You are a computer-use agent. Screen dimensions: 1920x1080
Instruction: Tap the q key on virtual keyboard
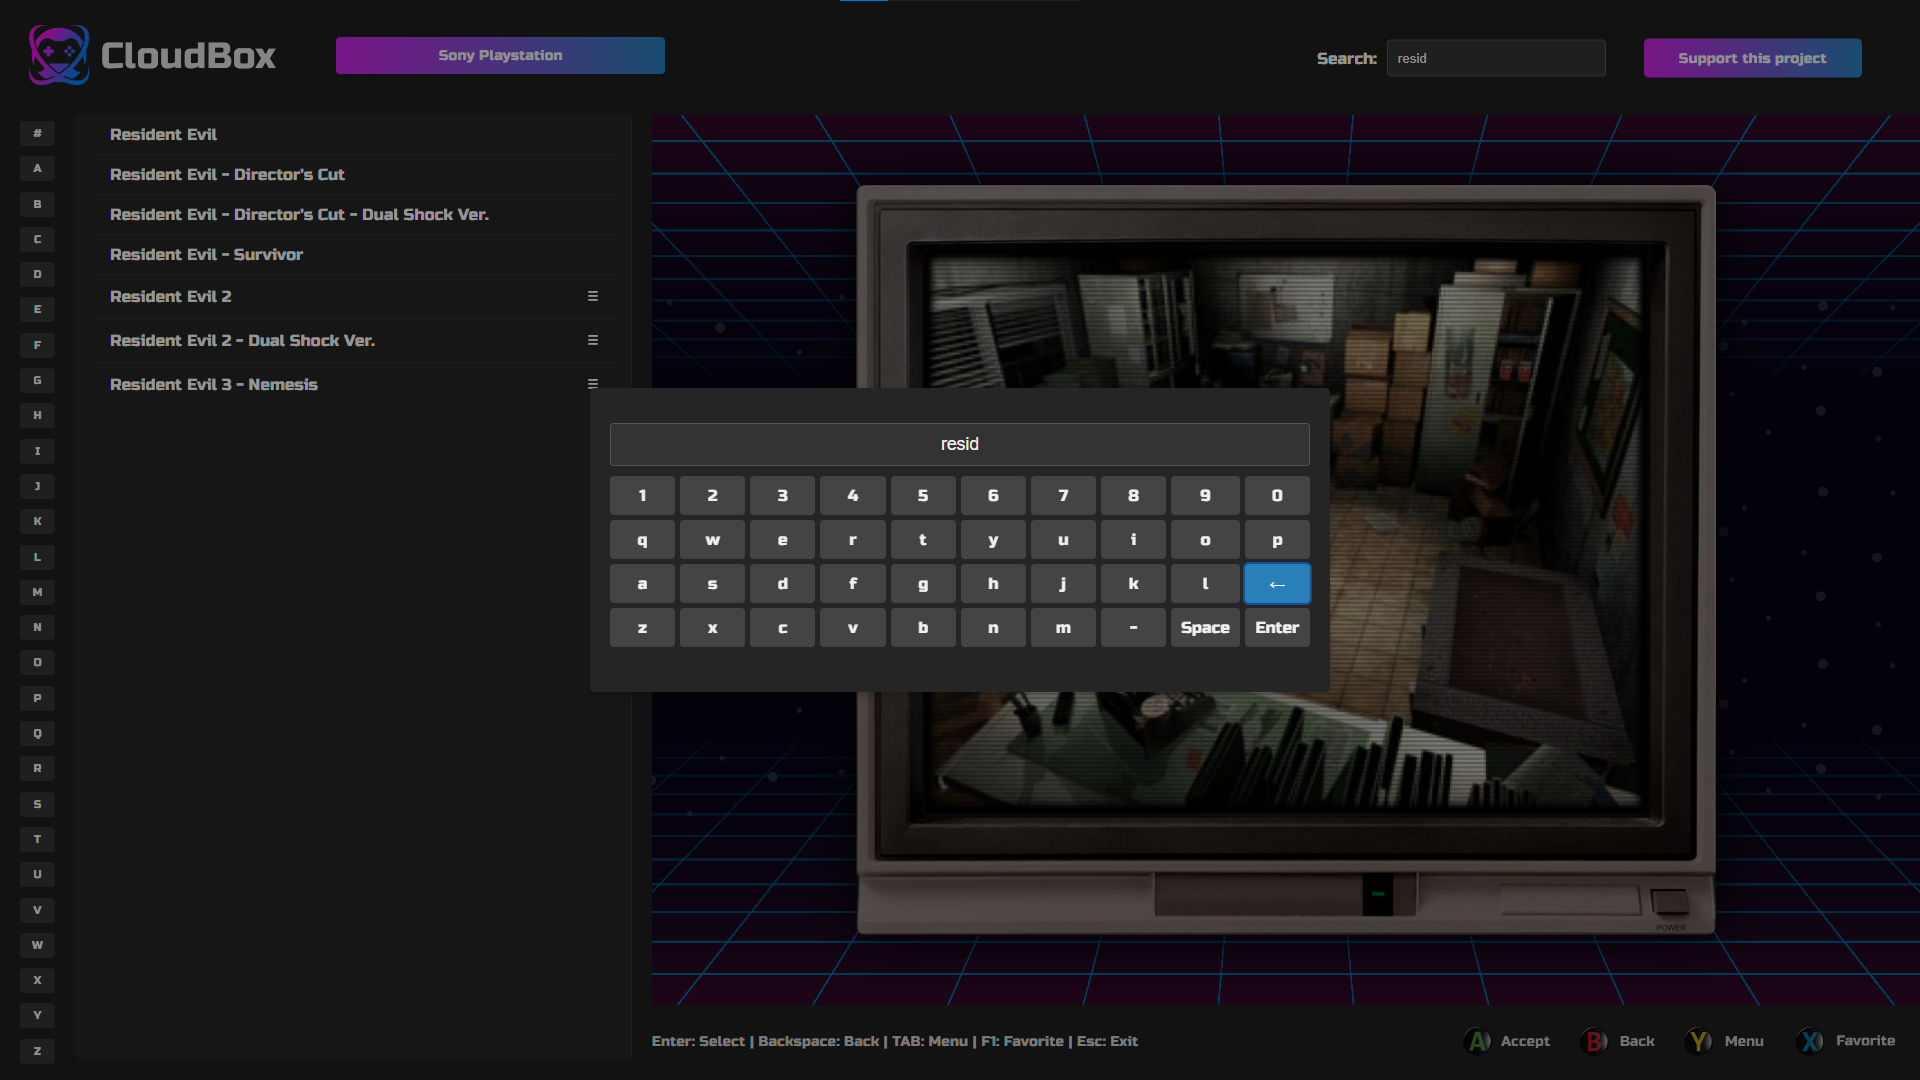tap(642, 540)
